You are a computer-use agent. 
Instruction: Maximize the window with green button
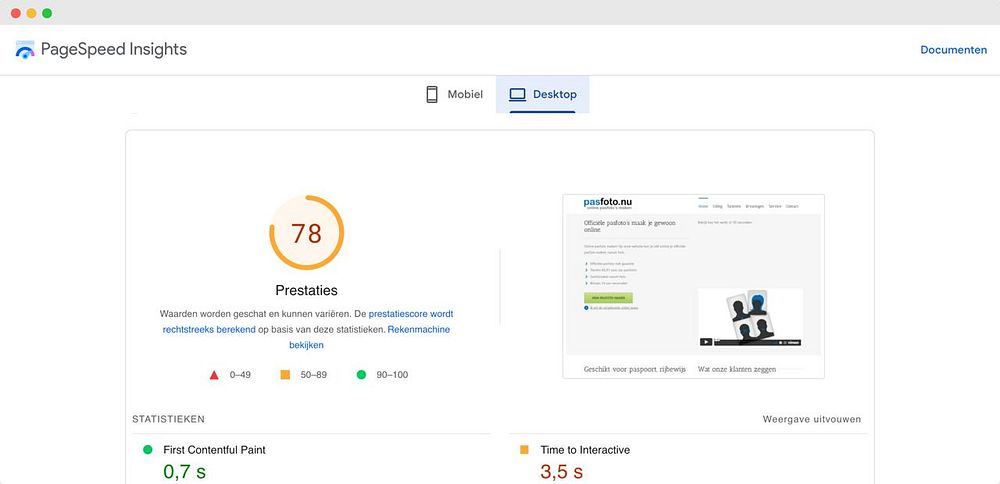click(47, 13)
